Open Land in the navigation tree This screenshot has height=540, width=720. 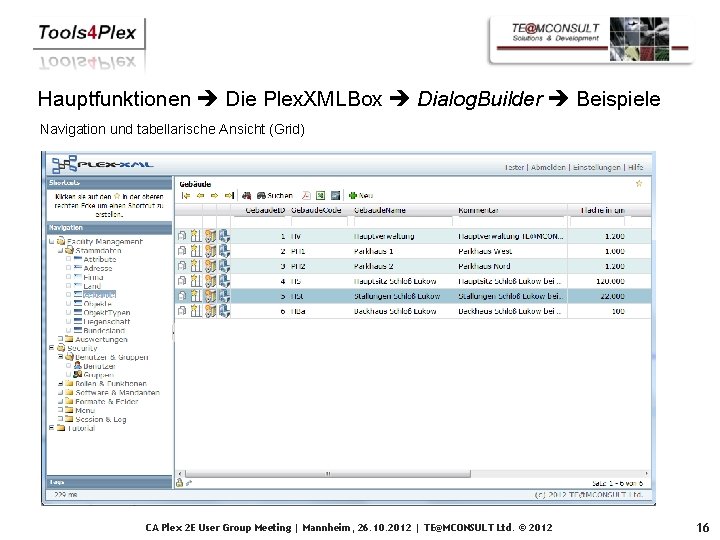click(92, 286)
